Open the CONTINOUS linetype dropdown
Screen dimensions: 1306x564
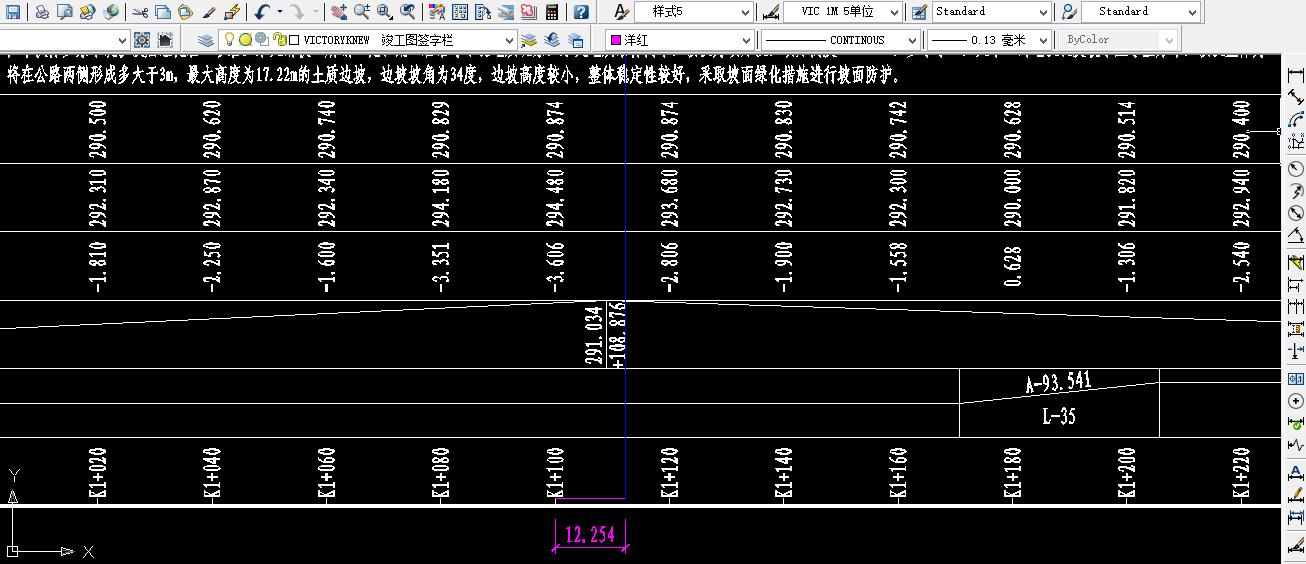click(x=839, y=40)
